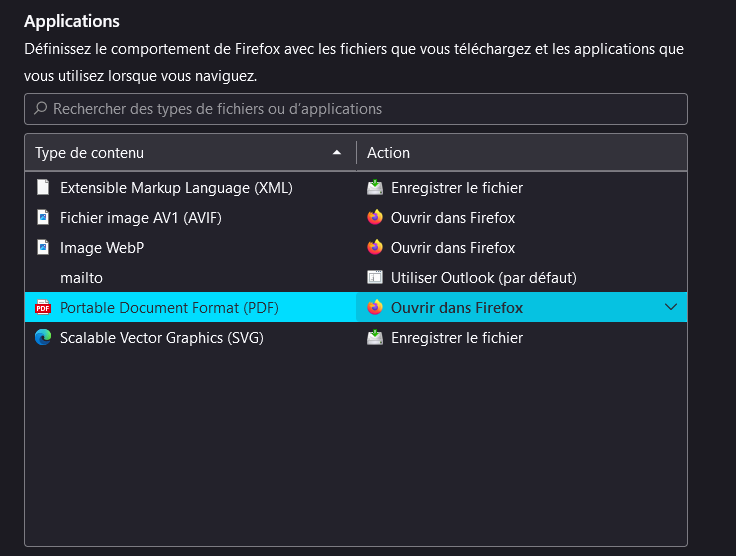
Task: Click the XML file type document icon
Action: click(42, 187)
